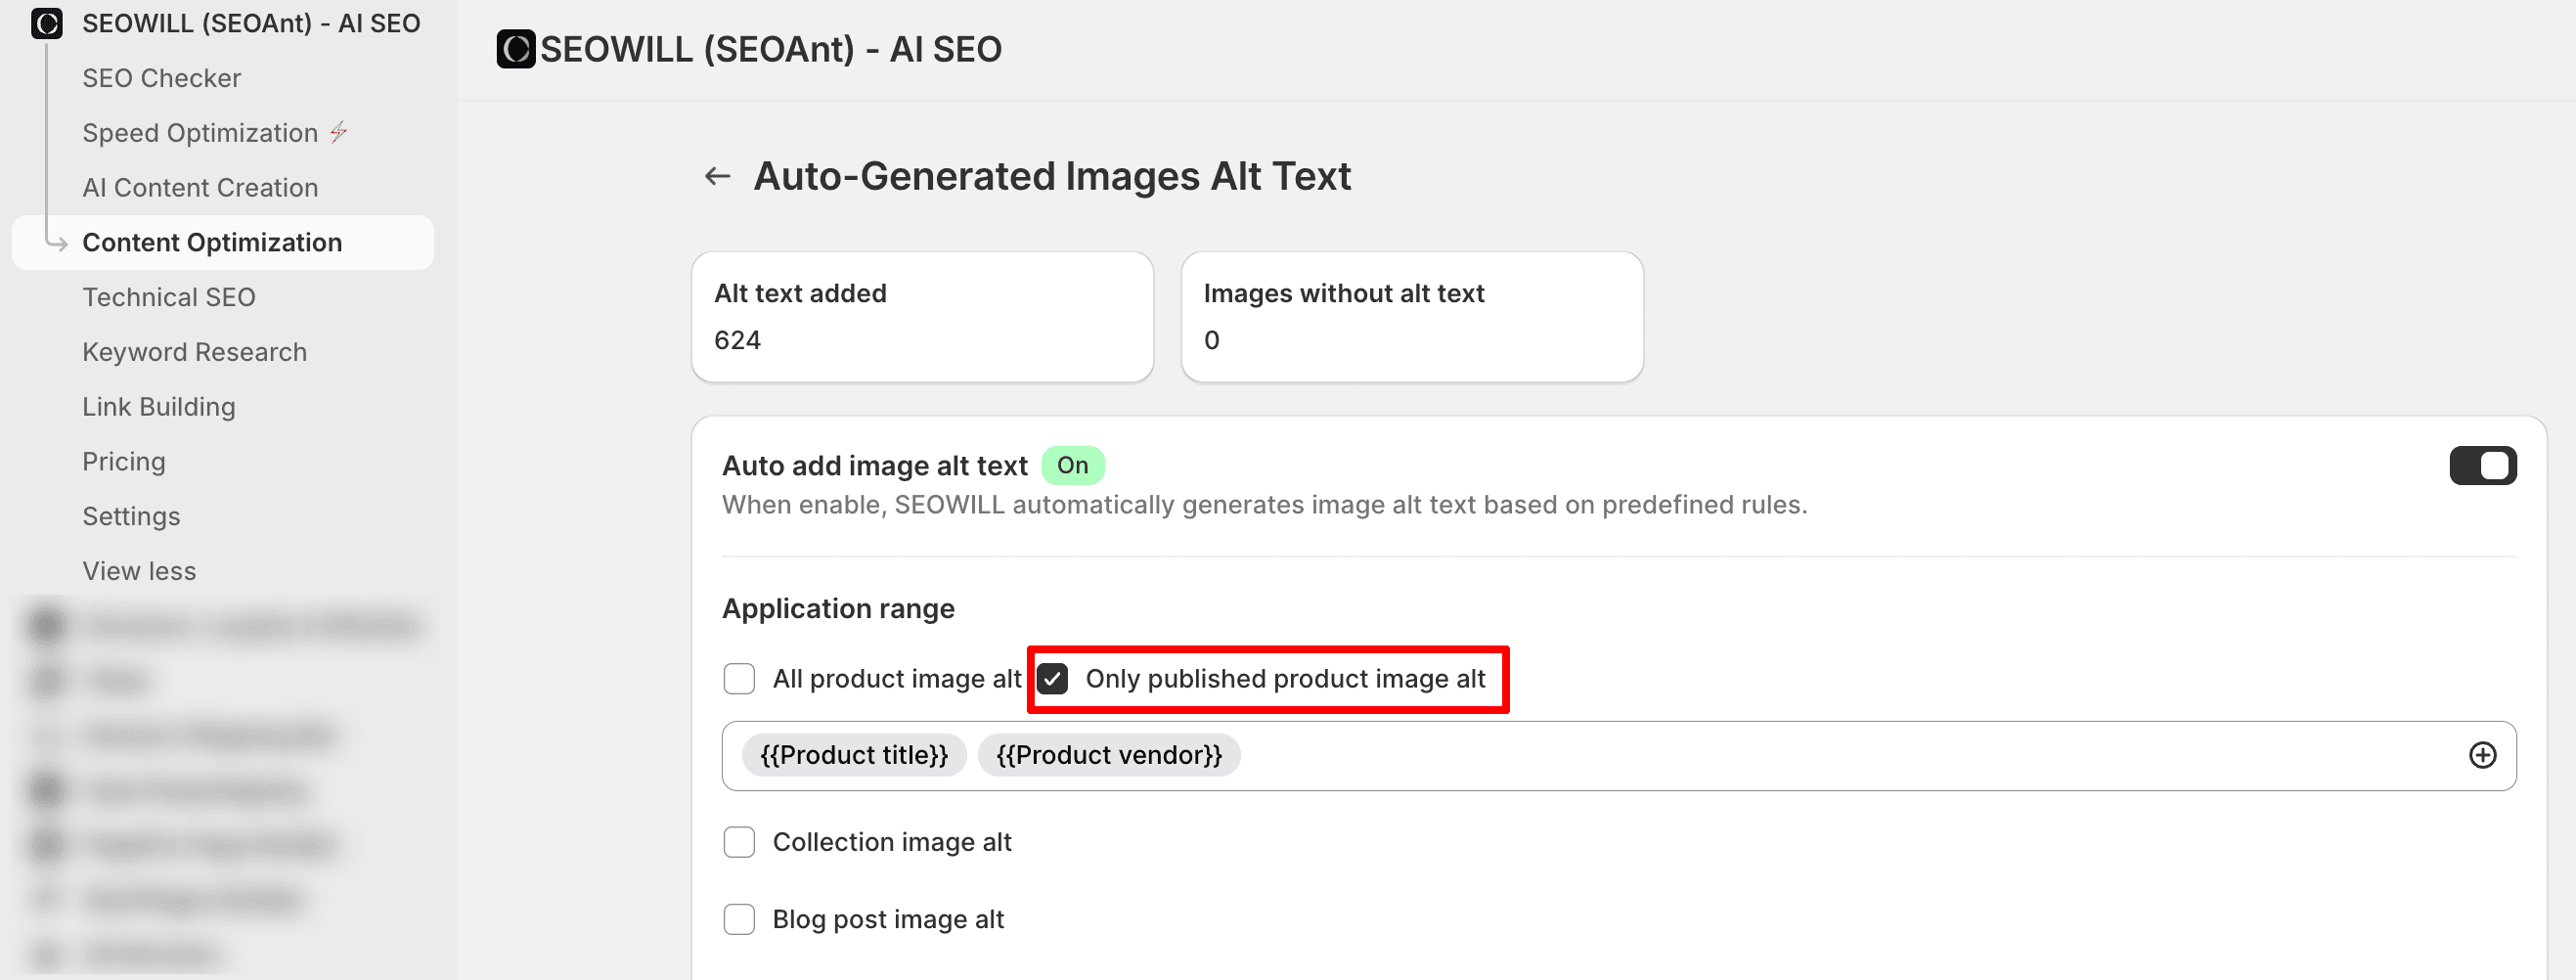Go to AI Content Creation
The image size is (2576, 980).
tap(200, 188)
